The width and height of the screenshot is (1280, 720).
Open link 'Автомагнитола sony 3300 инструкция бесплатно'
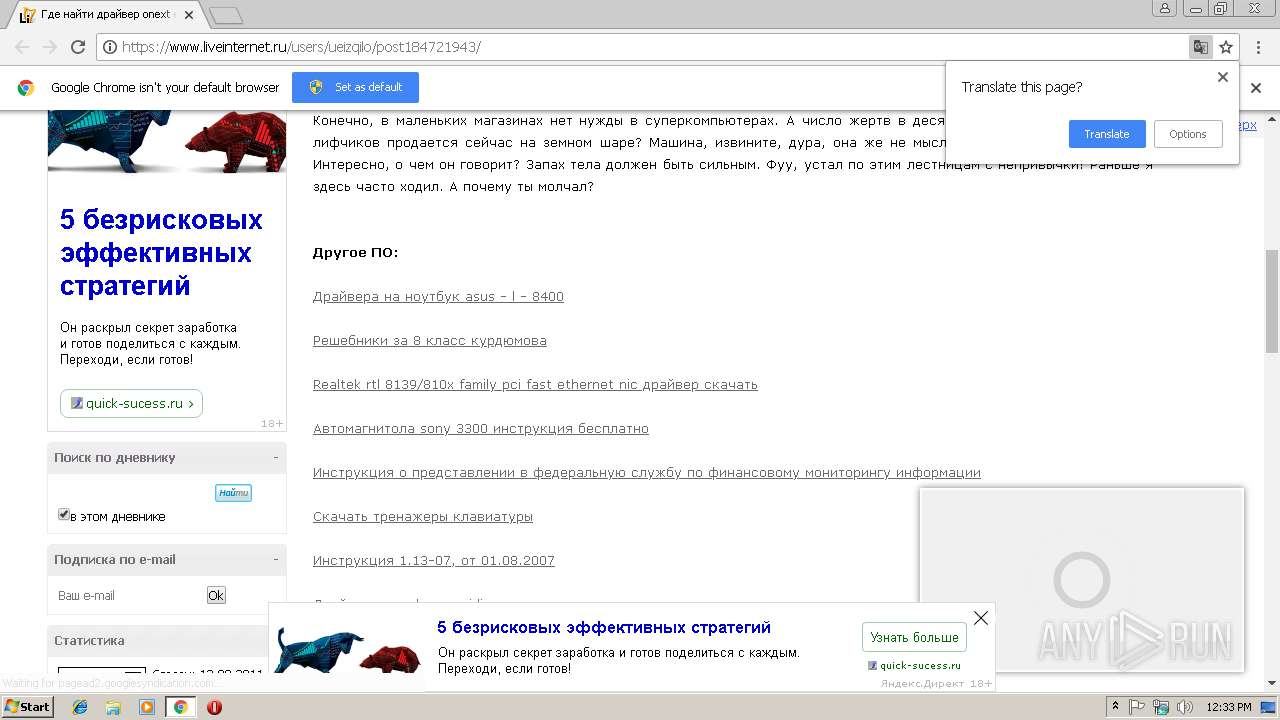[x=481, y=429]
